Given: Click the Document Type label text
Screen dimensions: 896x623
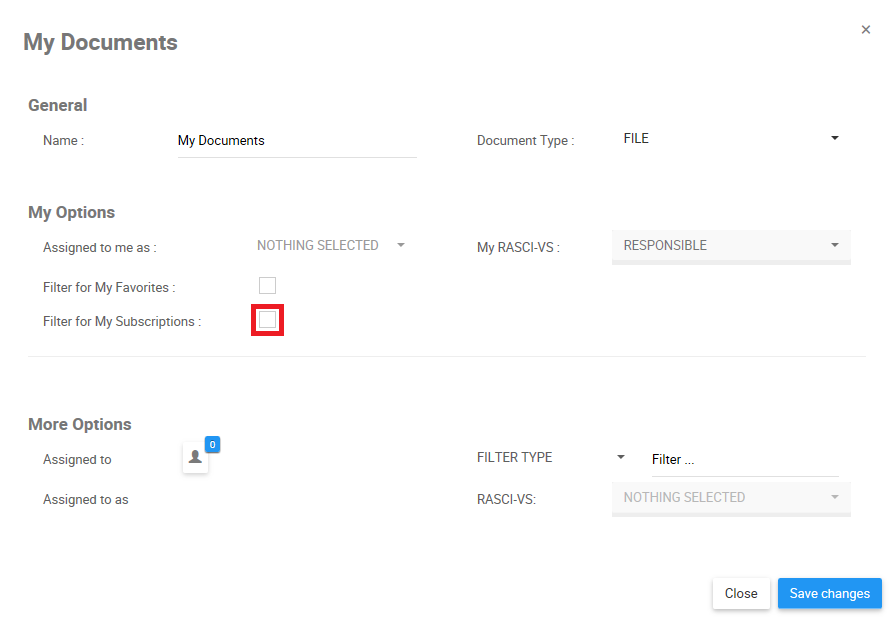Looking at the screenshot, I should click(525, 141).
